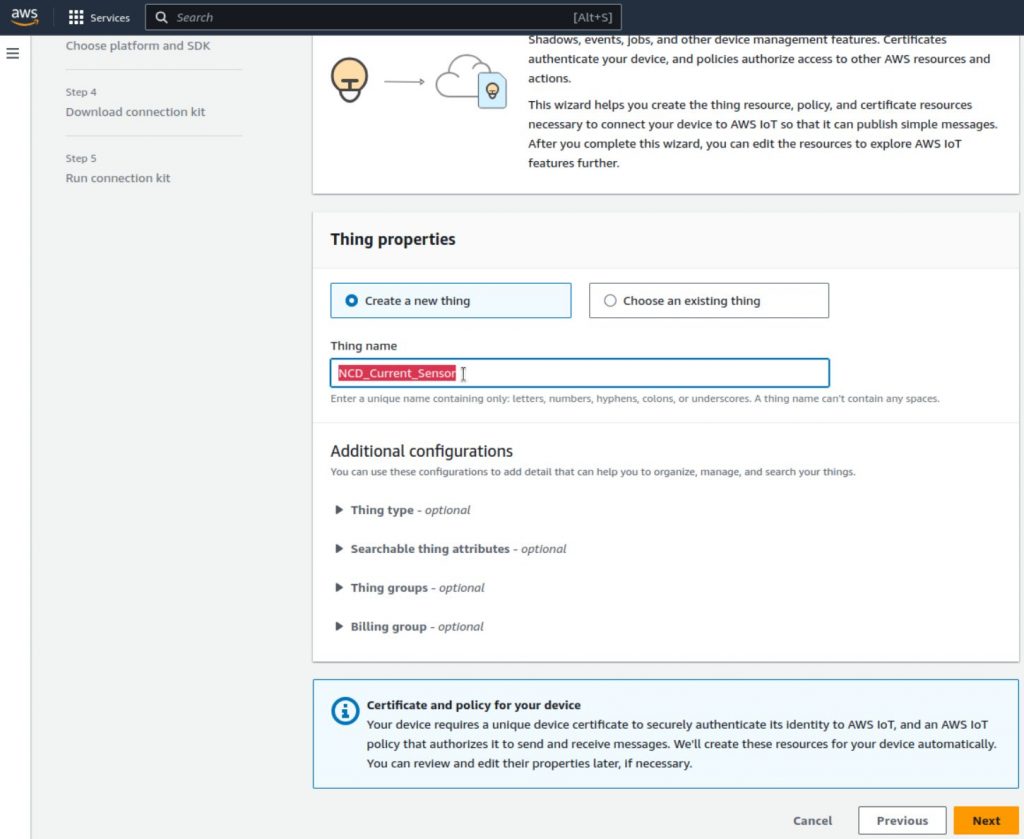Click the Previous button
This screenshot has height=839, width=1024.
coord(901,820)
